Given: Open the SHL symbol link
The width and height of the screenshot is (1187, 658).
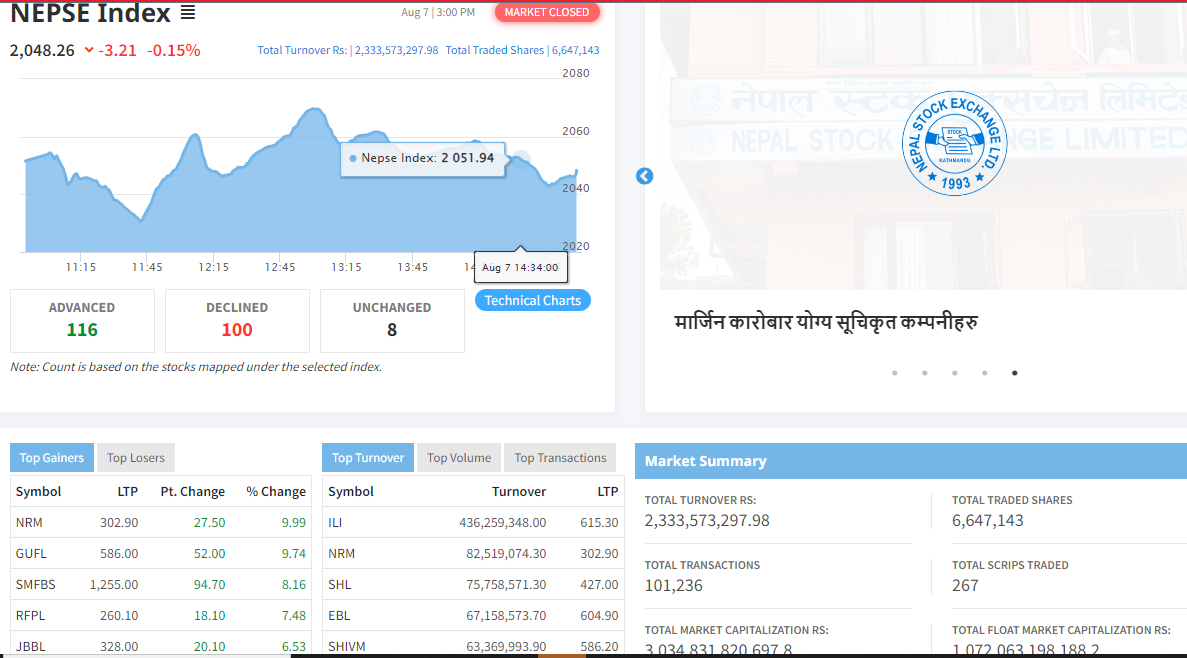Looking at the screenshot, I should click(x=339, y=585).
